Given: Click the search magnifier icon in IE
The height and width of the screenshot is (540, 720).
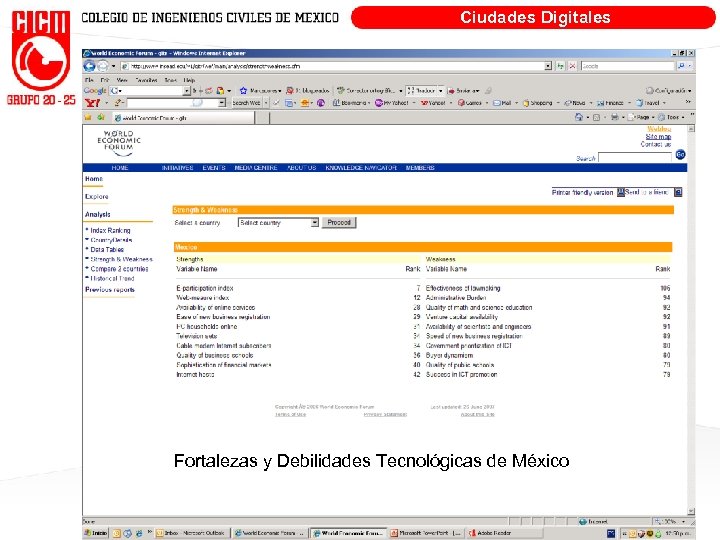Looking at the screenshot, I should [x=681, y=66].
